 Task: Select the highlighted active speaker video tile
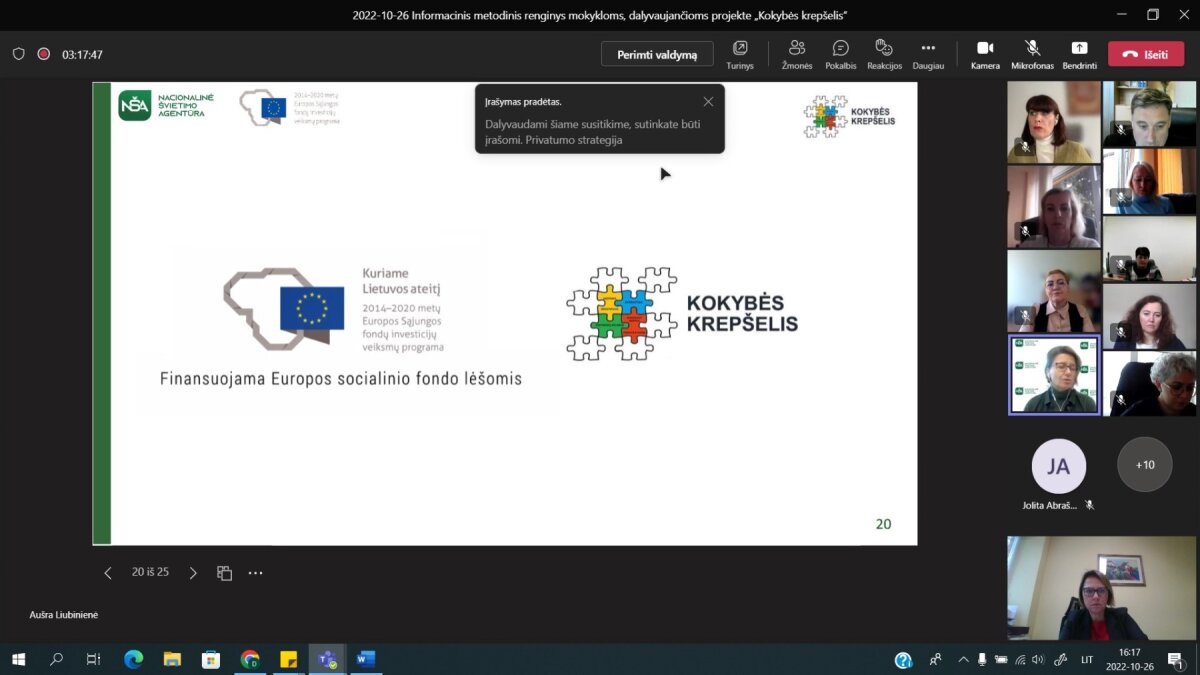pos(1055,375)
